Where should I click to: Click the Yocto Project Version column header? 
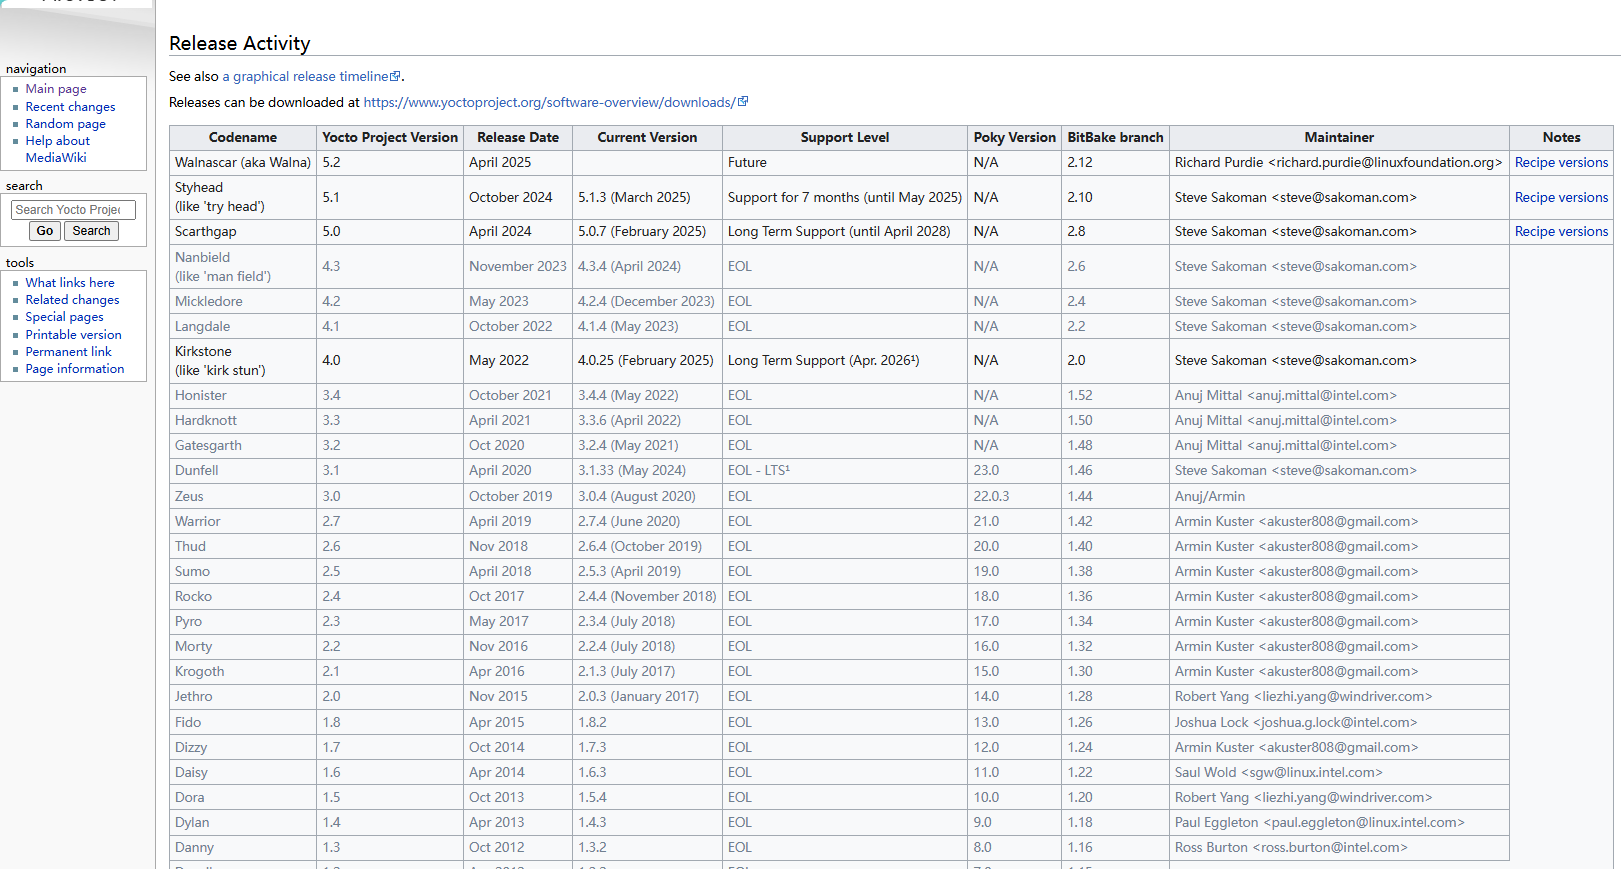click(x=390, y=138)
